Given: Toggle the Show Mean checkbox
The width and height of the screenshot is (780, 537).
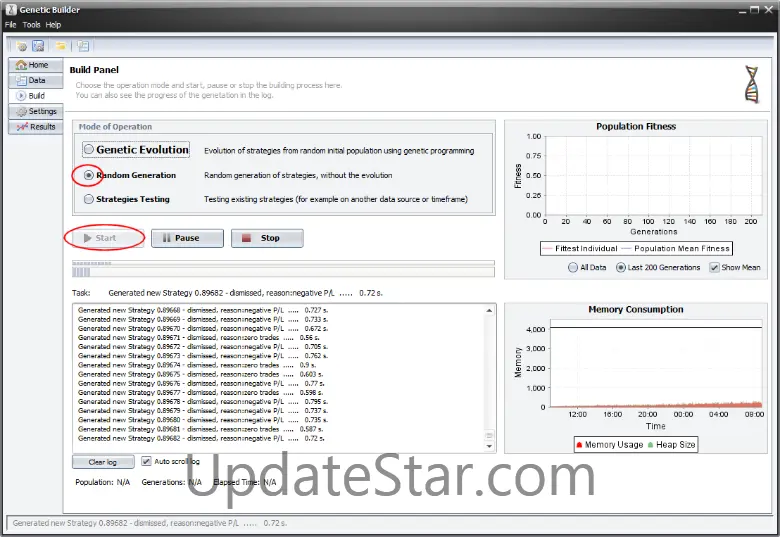Looking at the screenshot, I should tap(735, 268).
